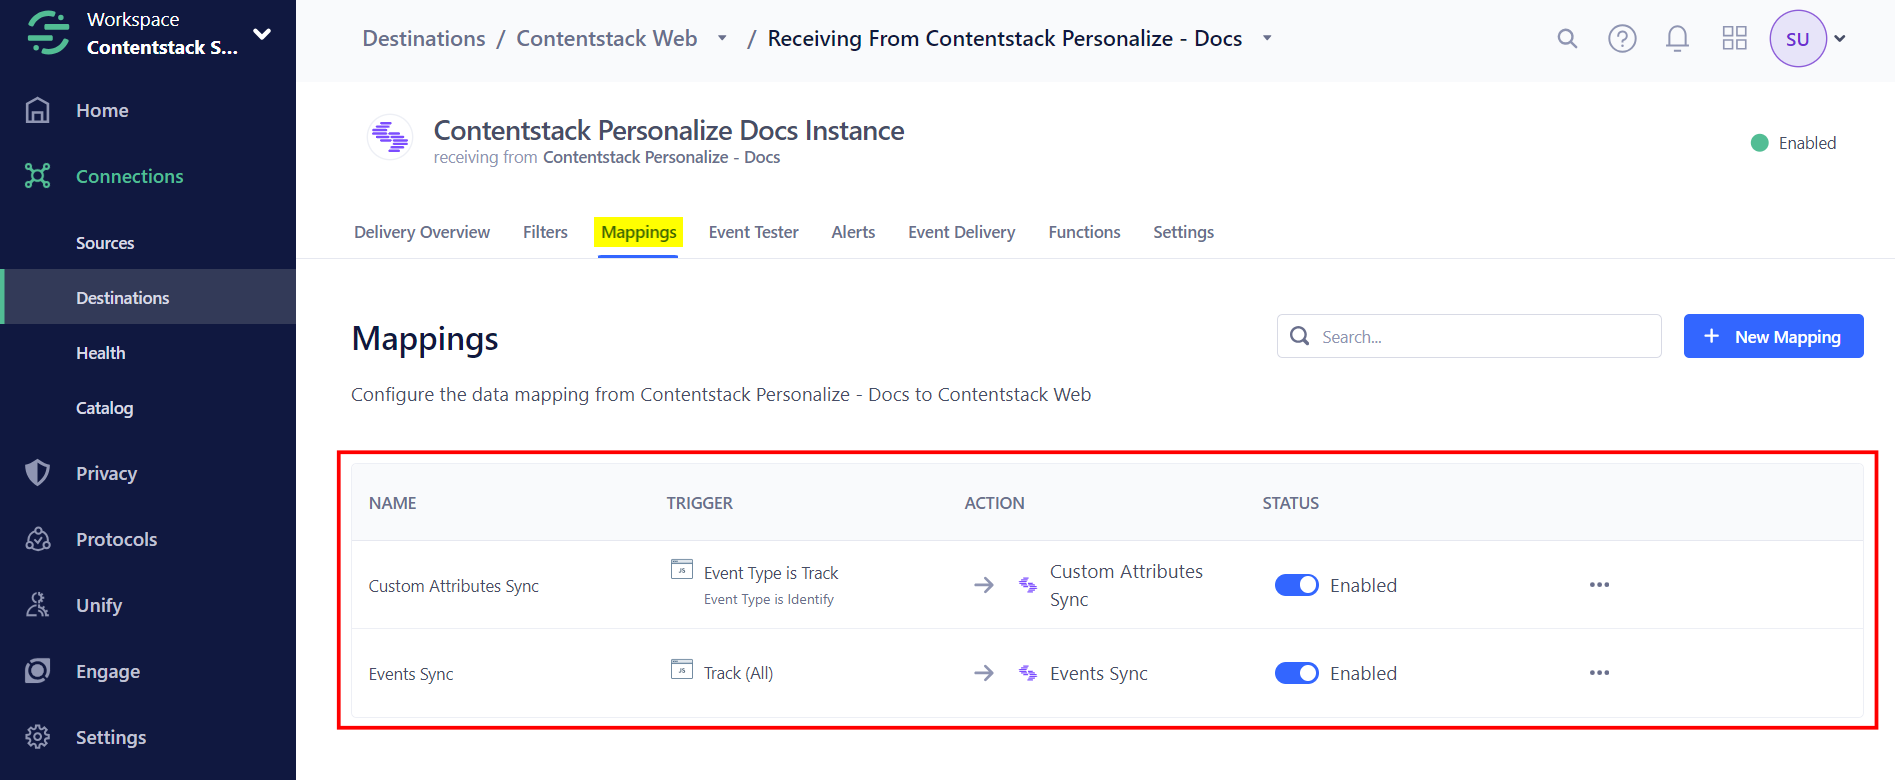Open the Contentstack Web breadcrumb dropdown
Screen dimensions: 1895x780
[x=722, y=39]
